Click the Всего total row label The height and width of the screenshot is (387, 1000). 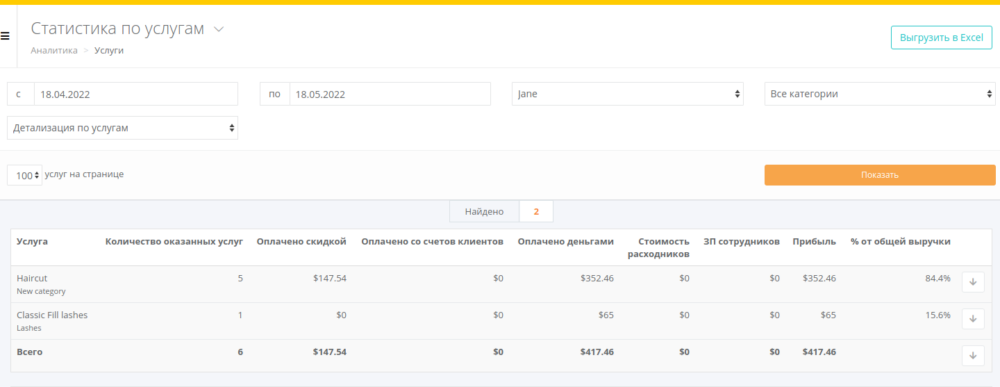click(x=29, y=352)
